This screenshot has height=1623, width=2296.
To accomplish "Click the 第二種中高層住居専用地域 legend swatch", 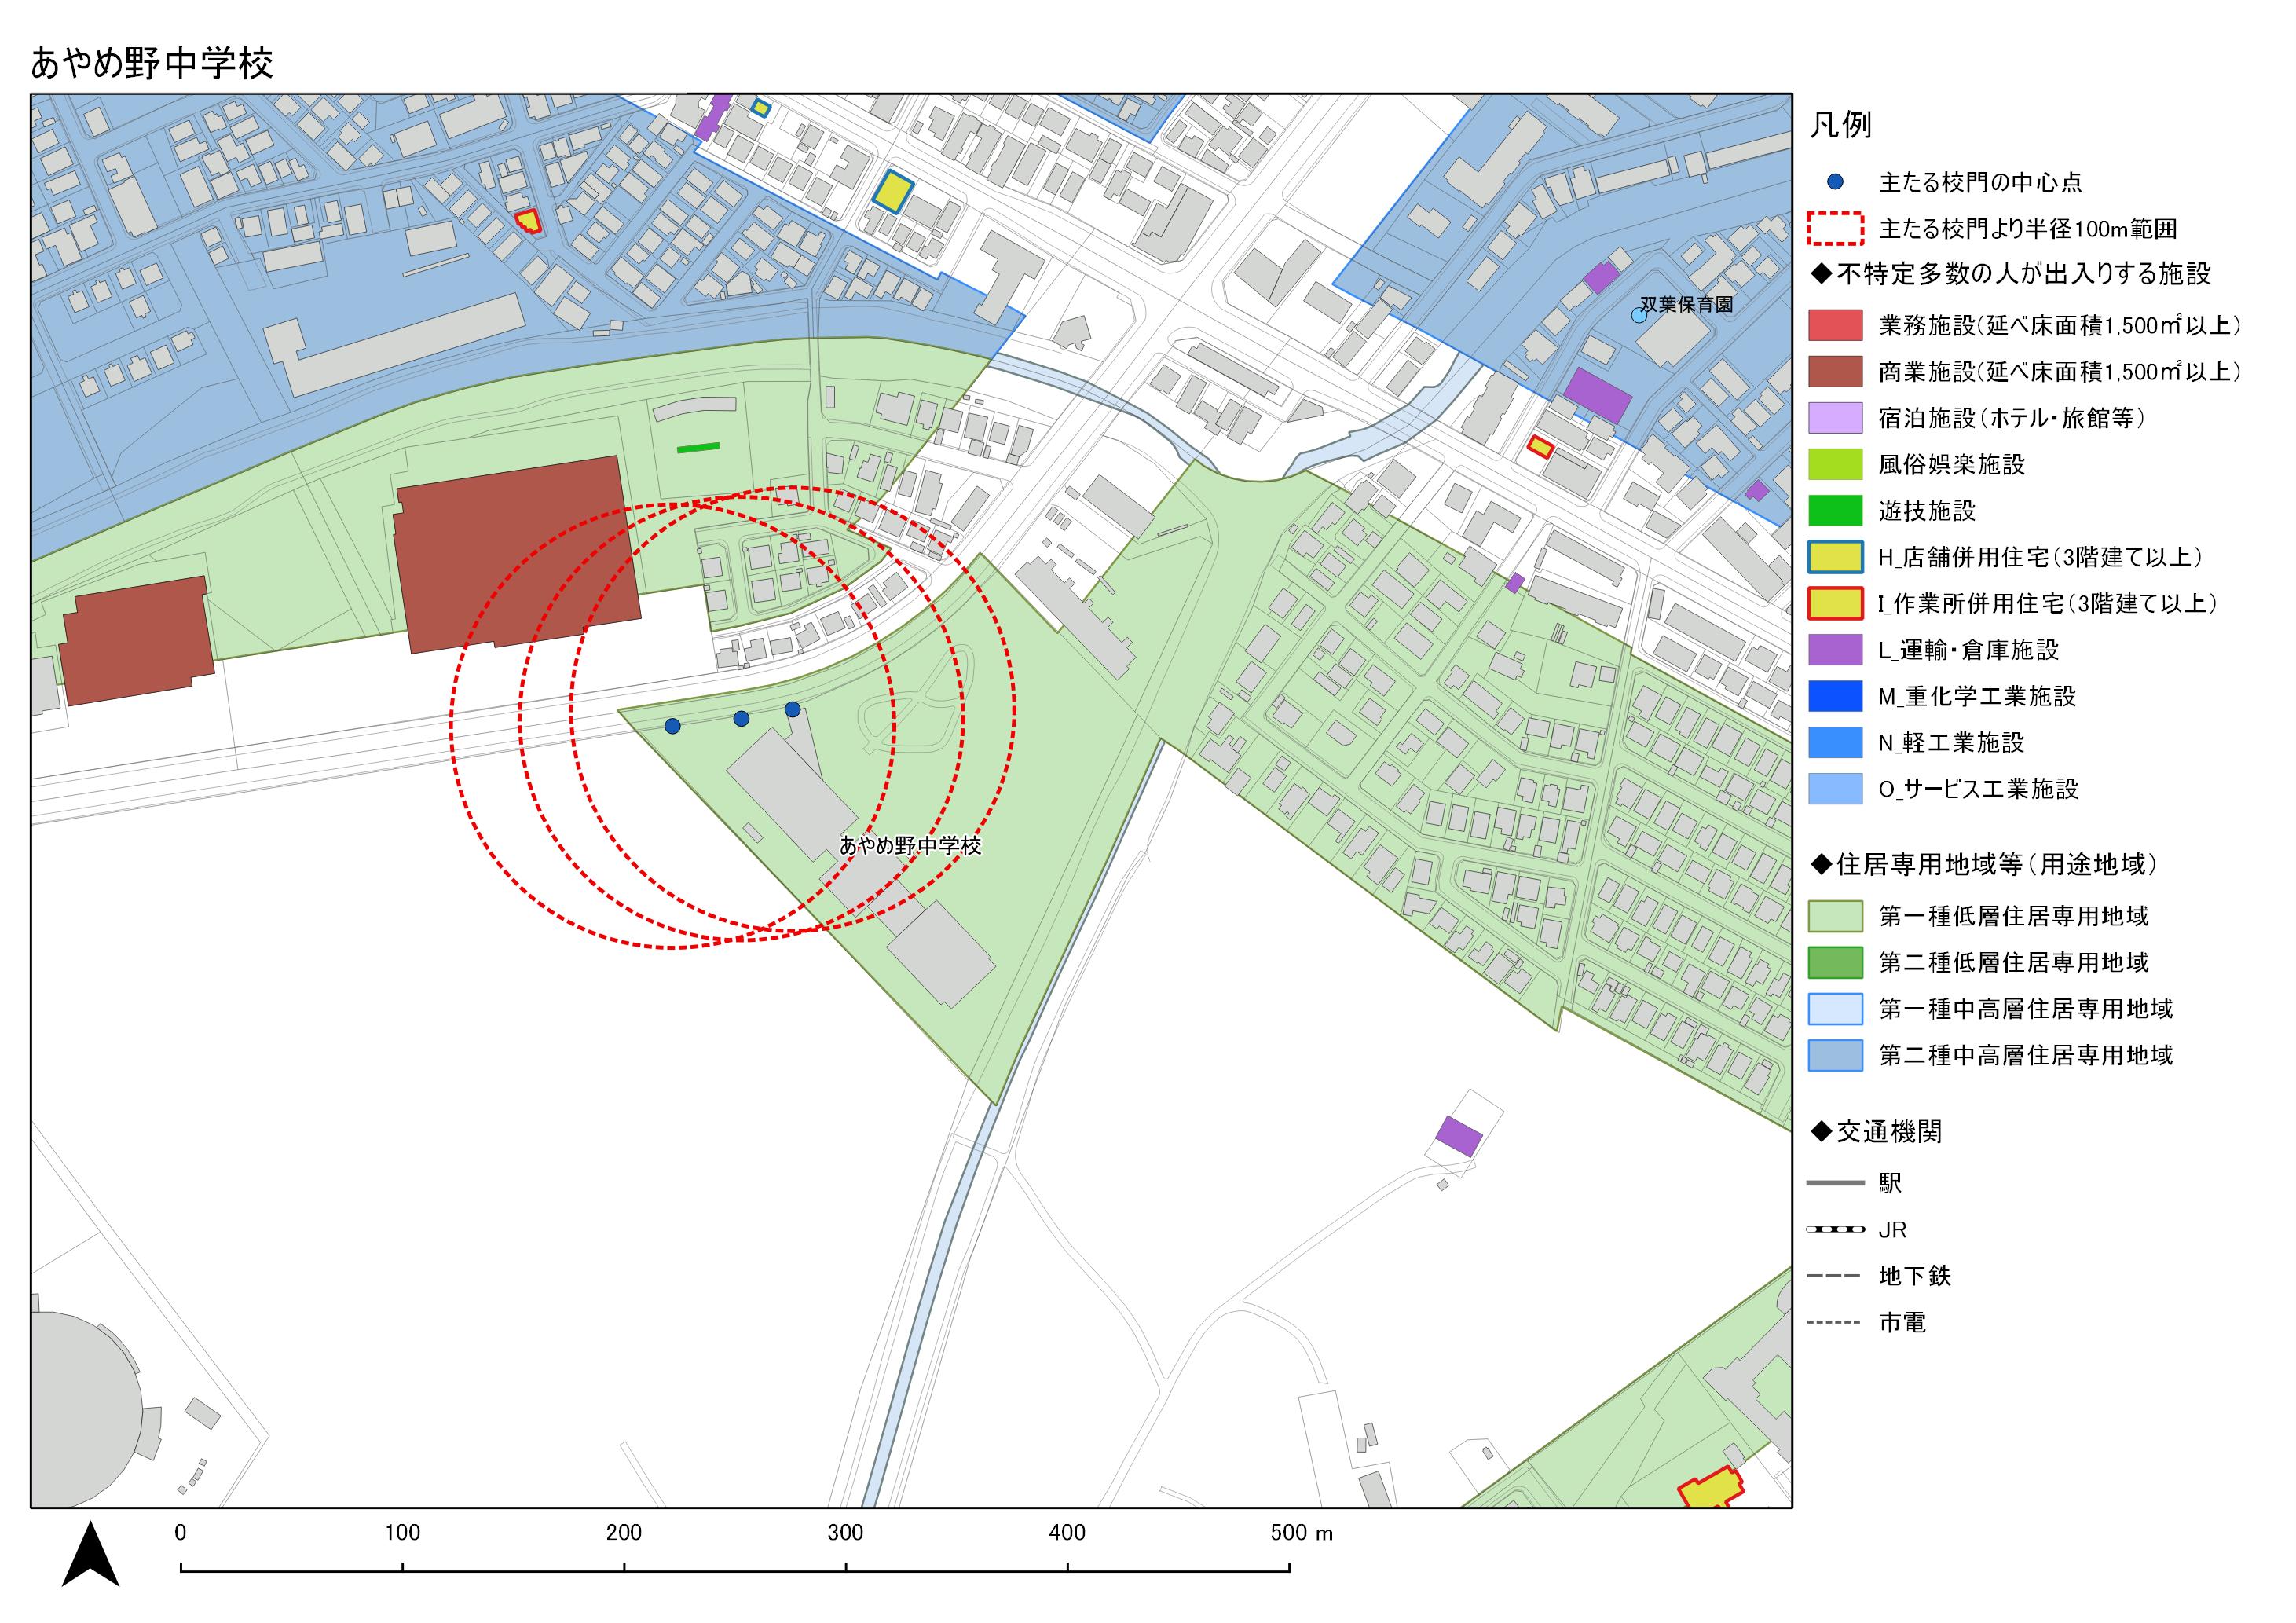I will point(1835,1055).
